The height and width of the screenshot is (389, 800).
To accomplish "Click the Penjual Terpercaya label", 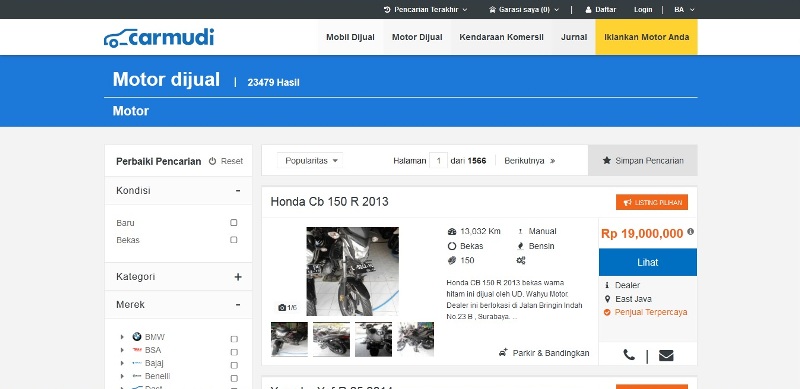I will [651, 312].
